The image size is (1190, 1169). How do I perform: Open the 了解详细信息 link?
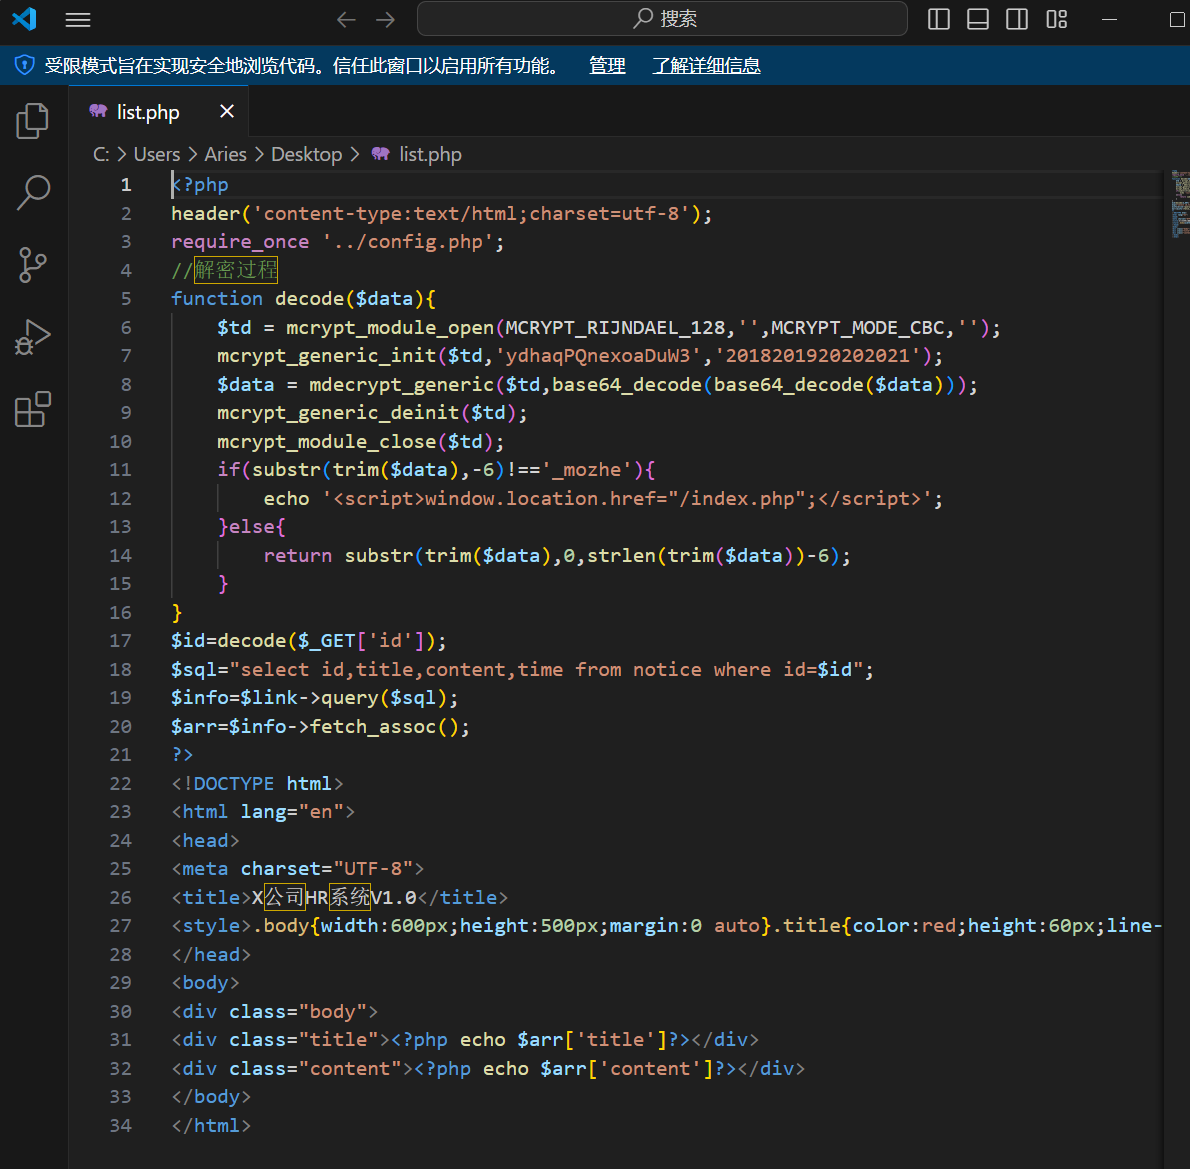[706, 66]
